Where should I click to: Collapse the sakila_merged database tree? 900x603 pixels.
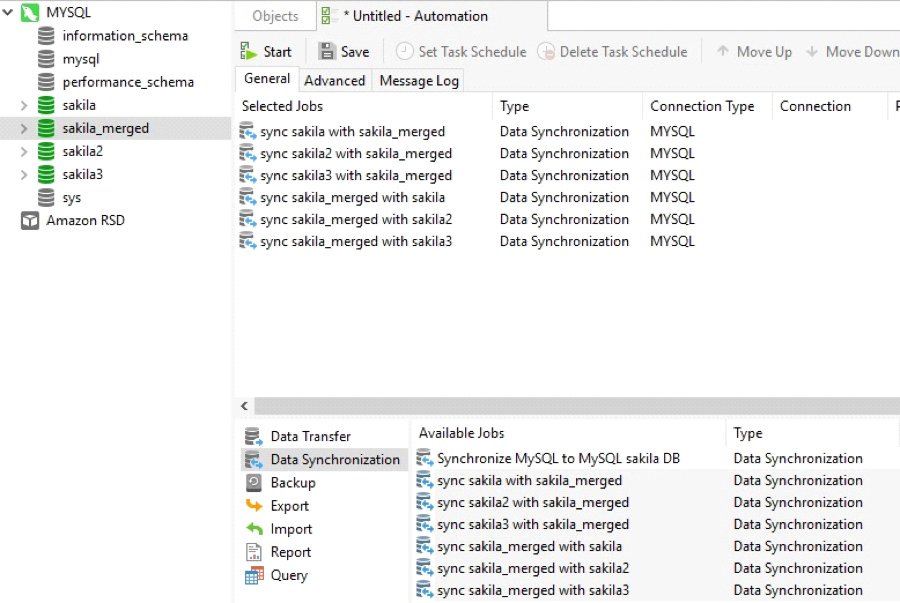[x=23, y=128]
